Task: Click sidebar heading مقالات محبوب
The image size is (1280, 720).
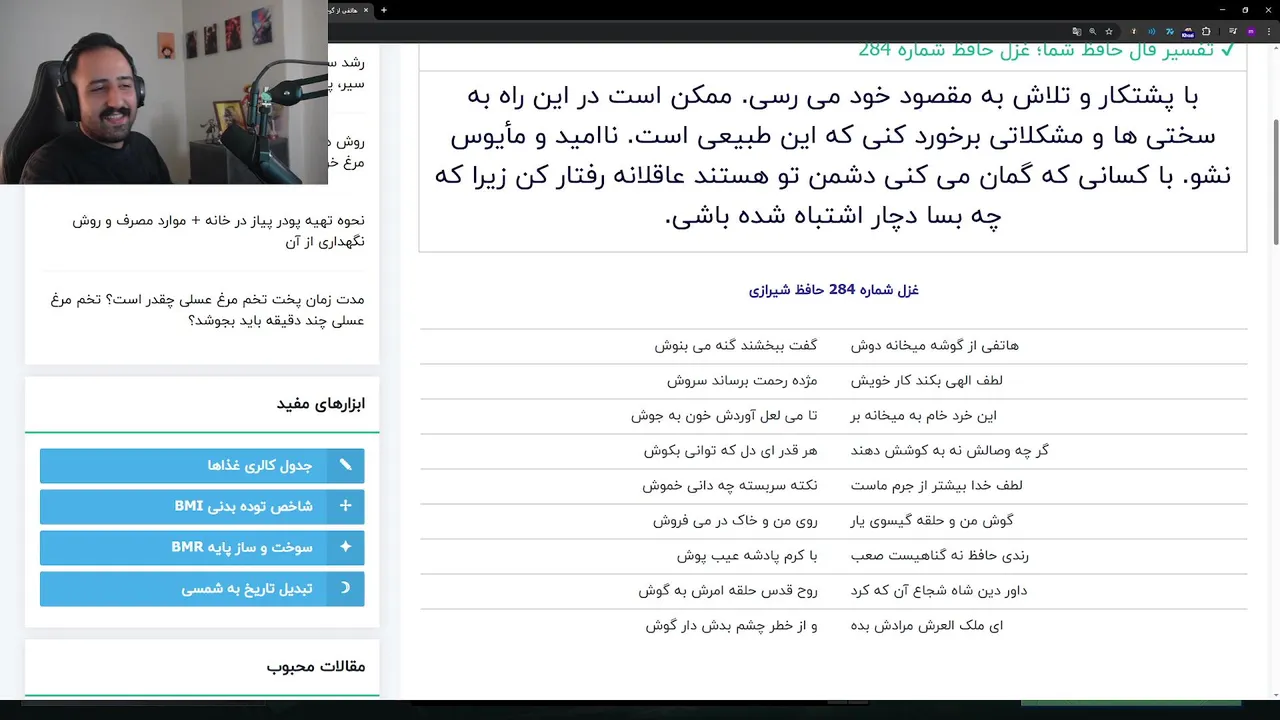Action: click(316, 666)
